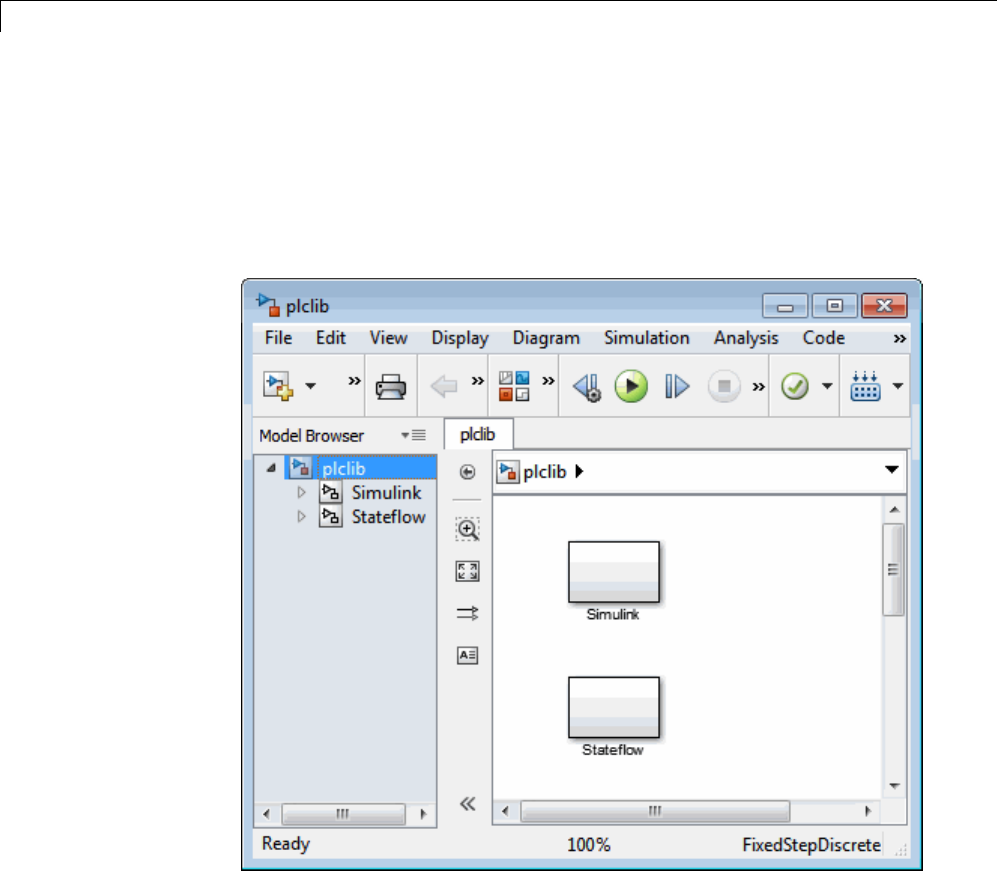Open the checkmark advisor dropdown arrow
Screen dimensions: 997x871
pyautogui.click(x=827, y=386)
